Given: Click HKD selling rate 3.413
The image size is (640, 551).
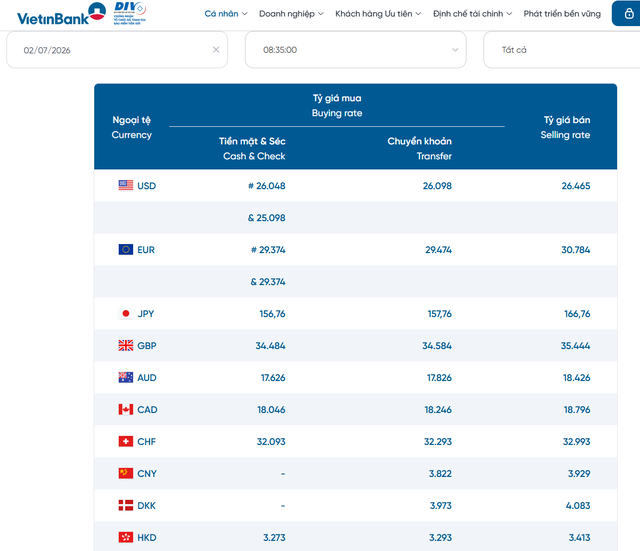Looking at the screenshot, I should pos(580,538).
